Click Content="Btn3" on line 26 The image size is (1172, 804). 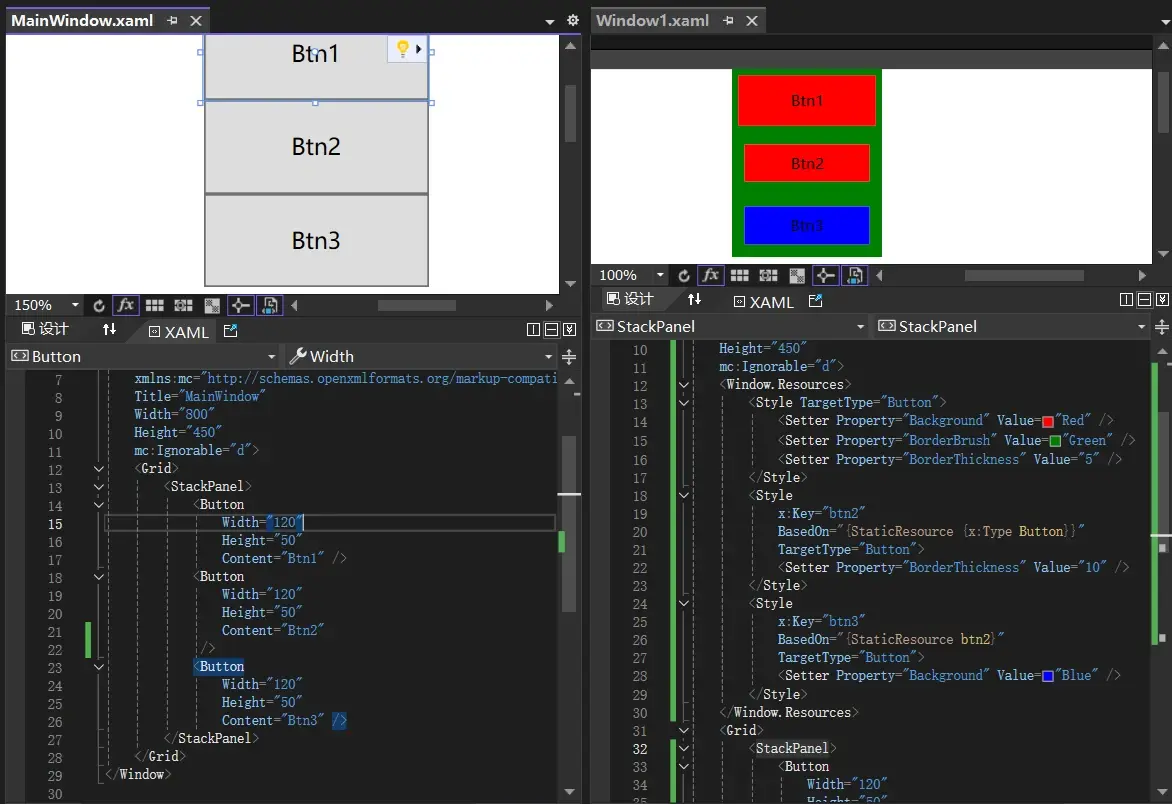273,720
